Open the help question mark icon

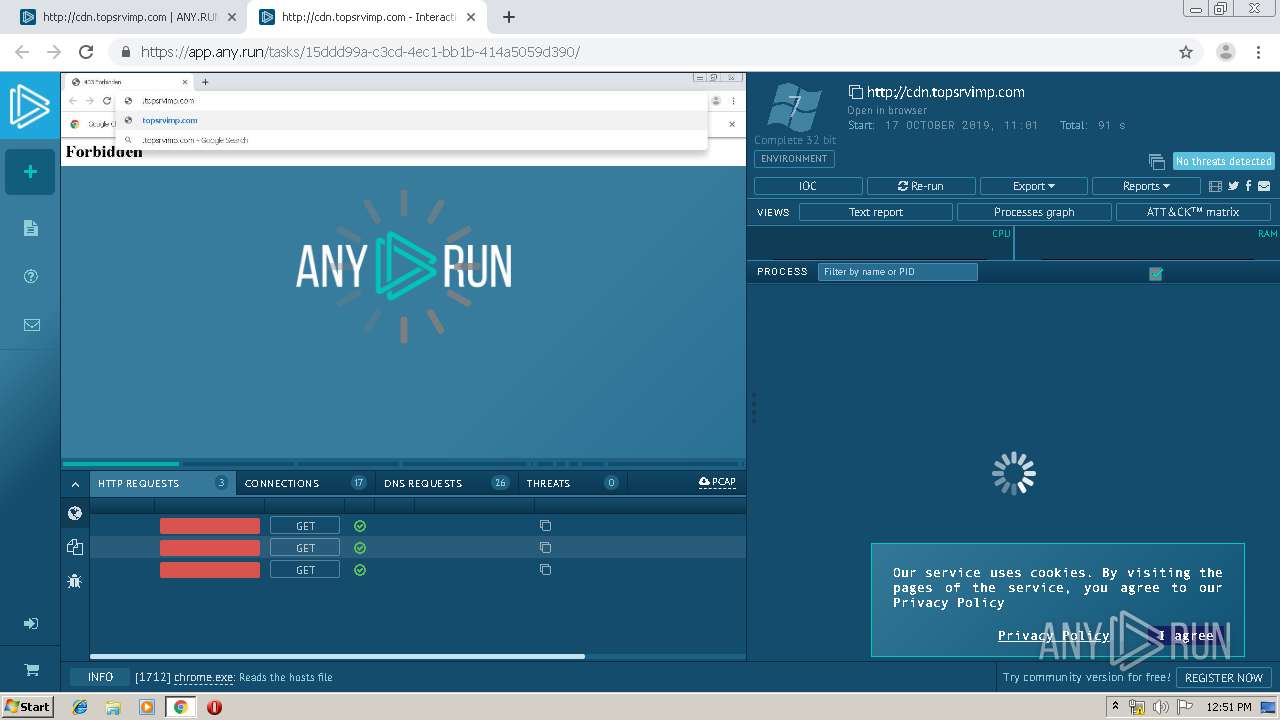point(31,276)
